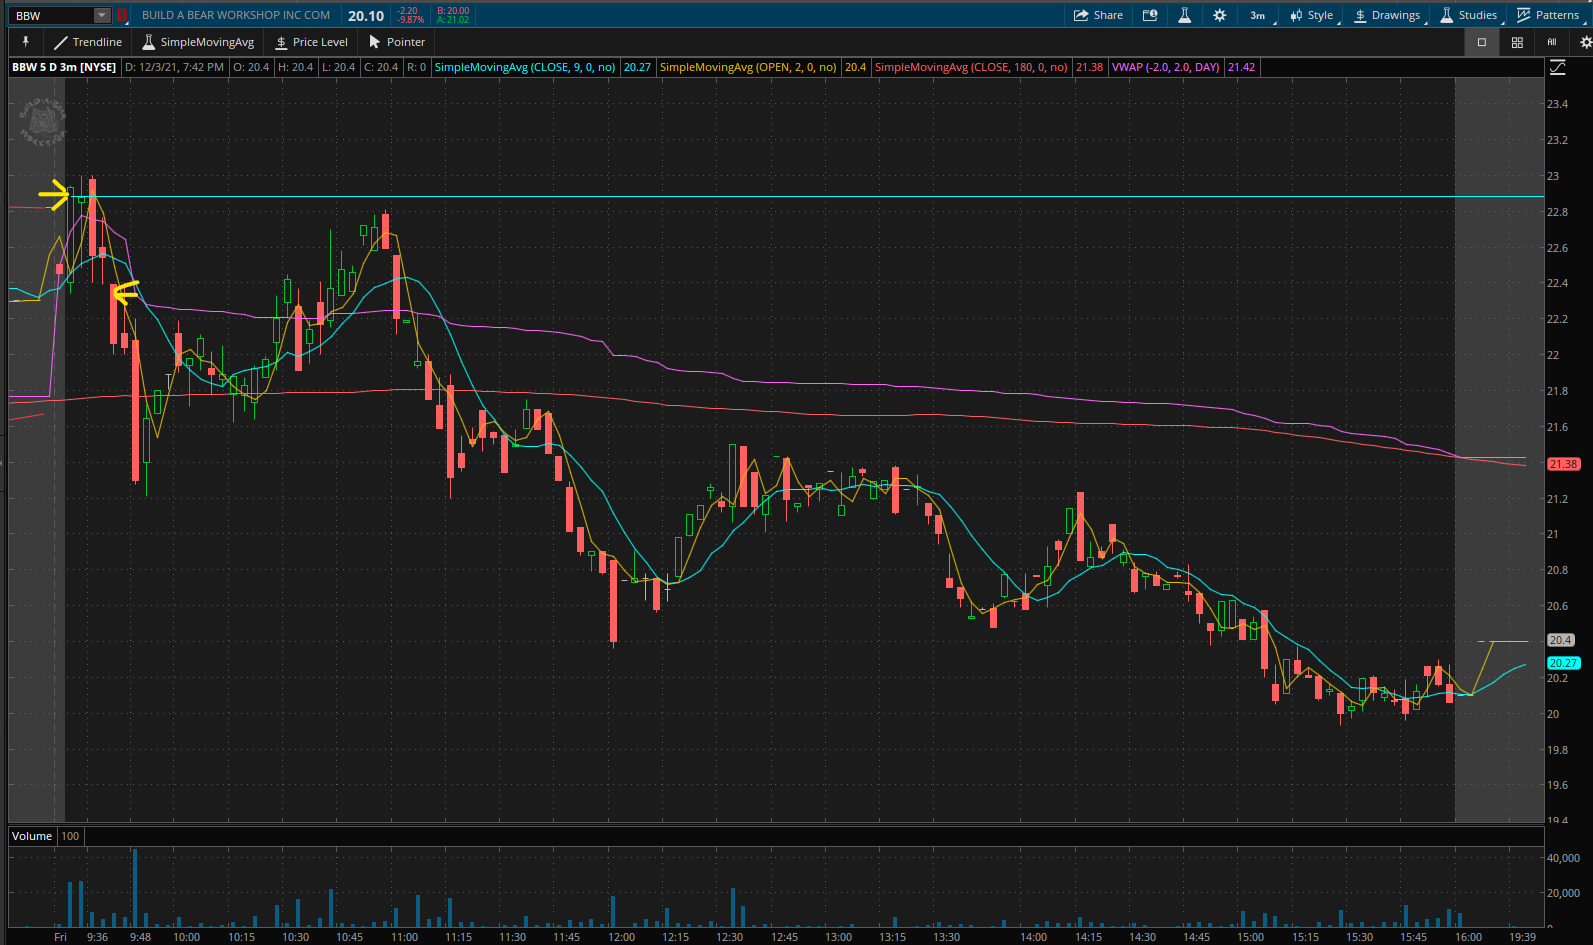Switch to the chart grid layout

[x=1517, y=42]
